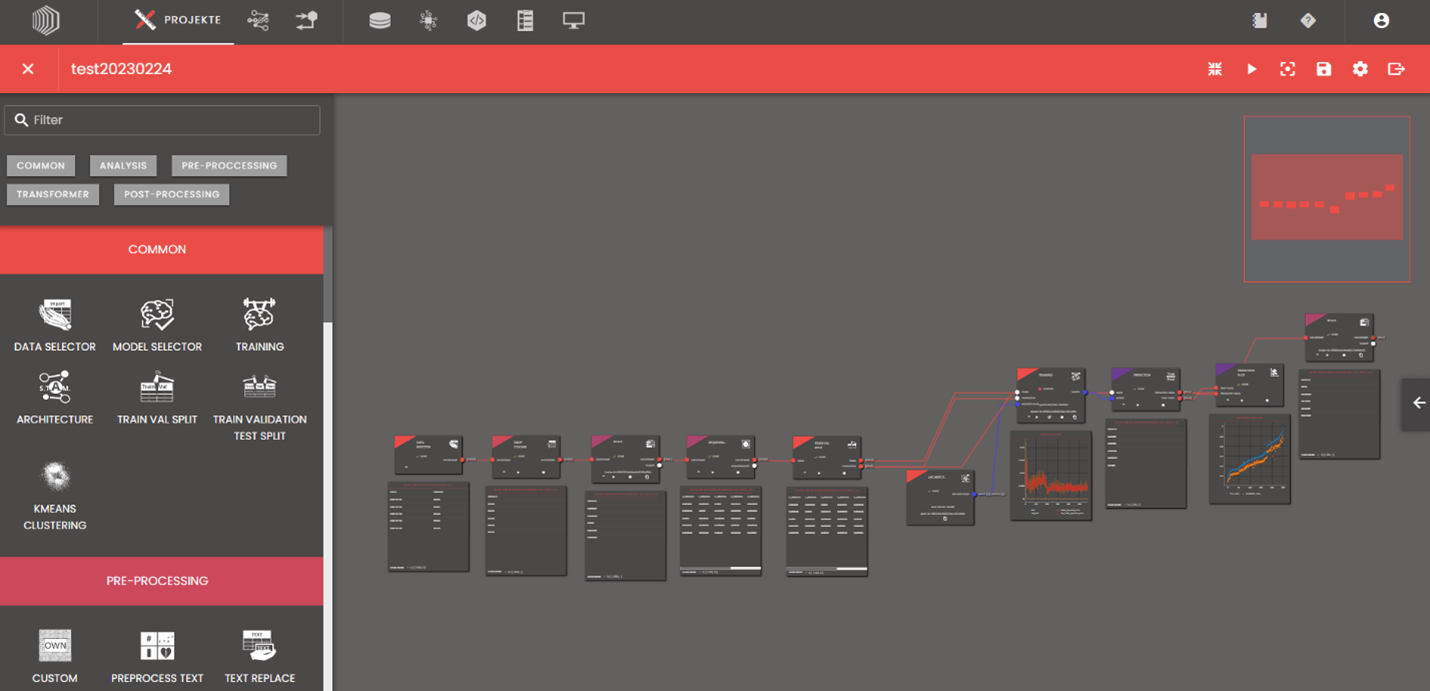Select the TRANSFORMER filter tag
This screenshot has height=691, width=1430.
tap(53, 195)
